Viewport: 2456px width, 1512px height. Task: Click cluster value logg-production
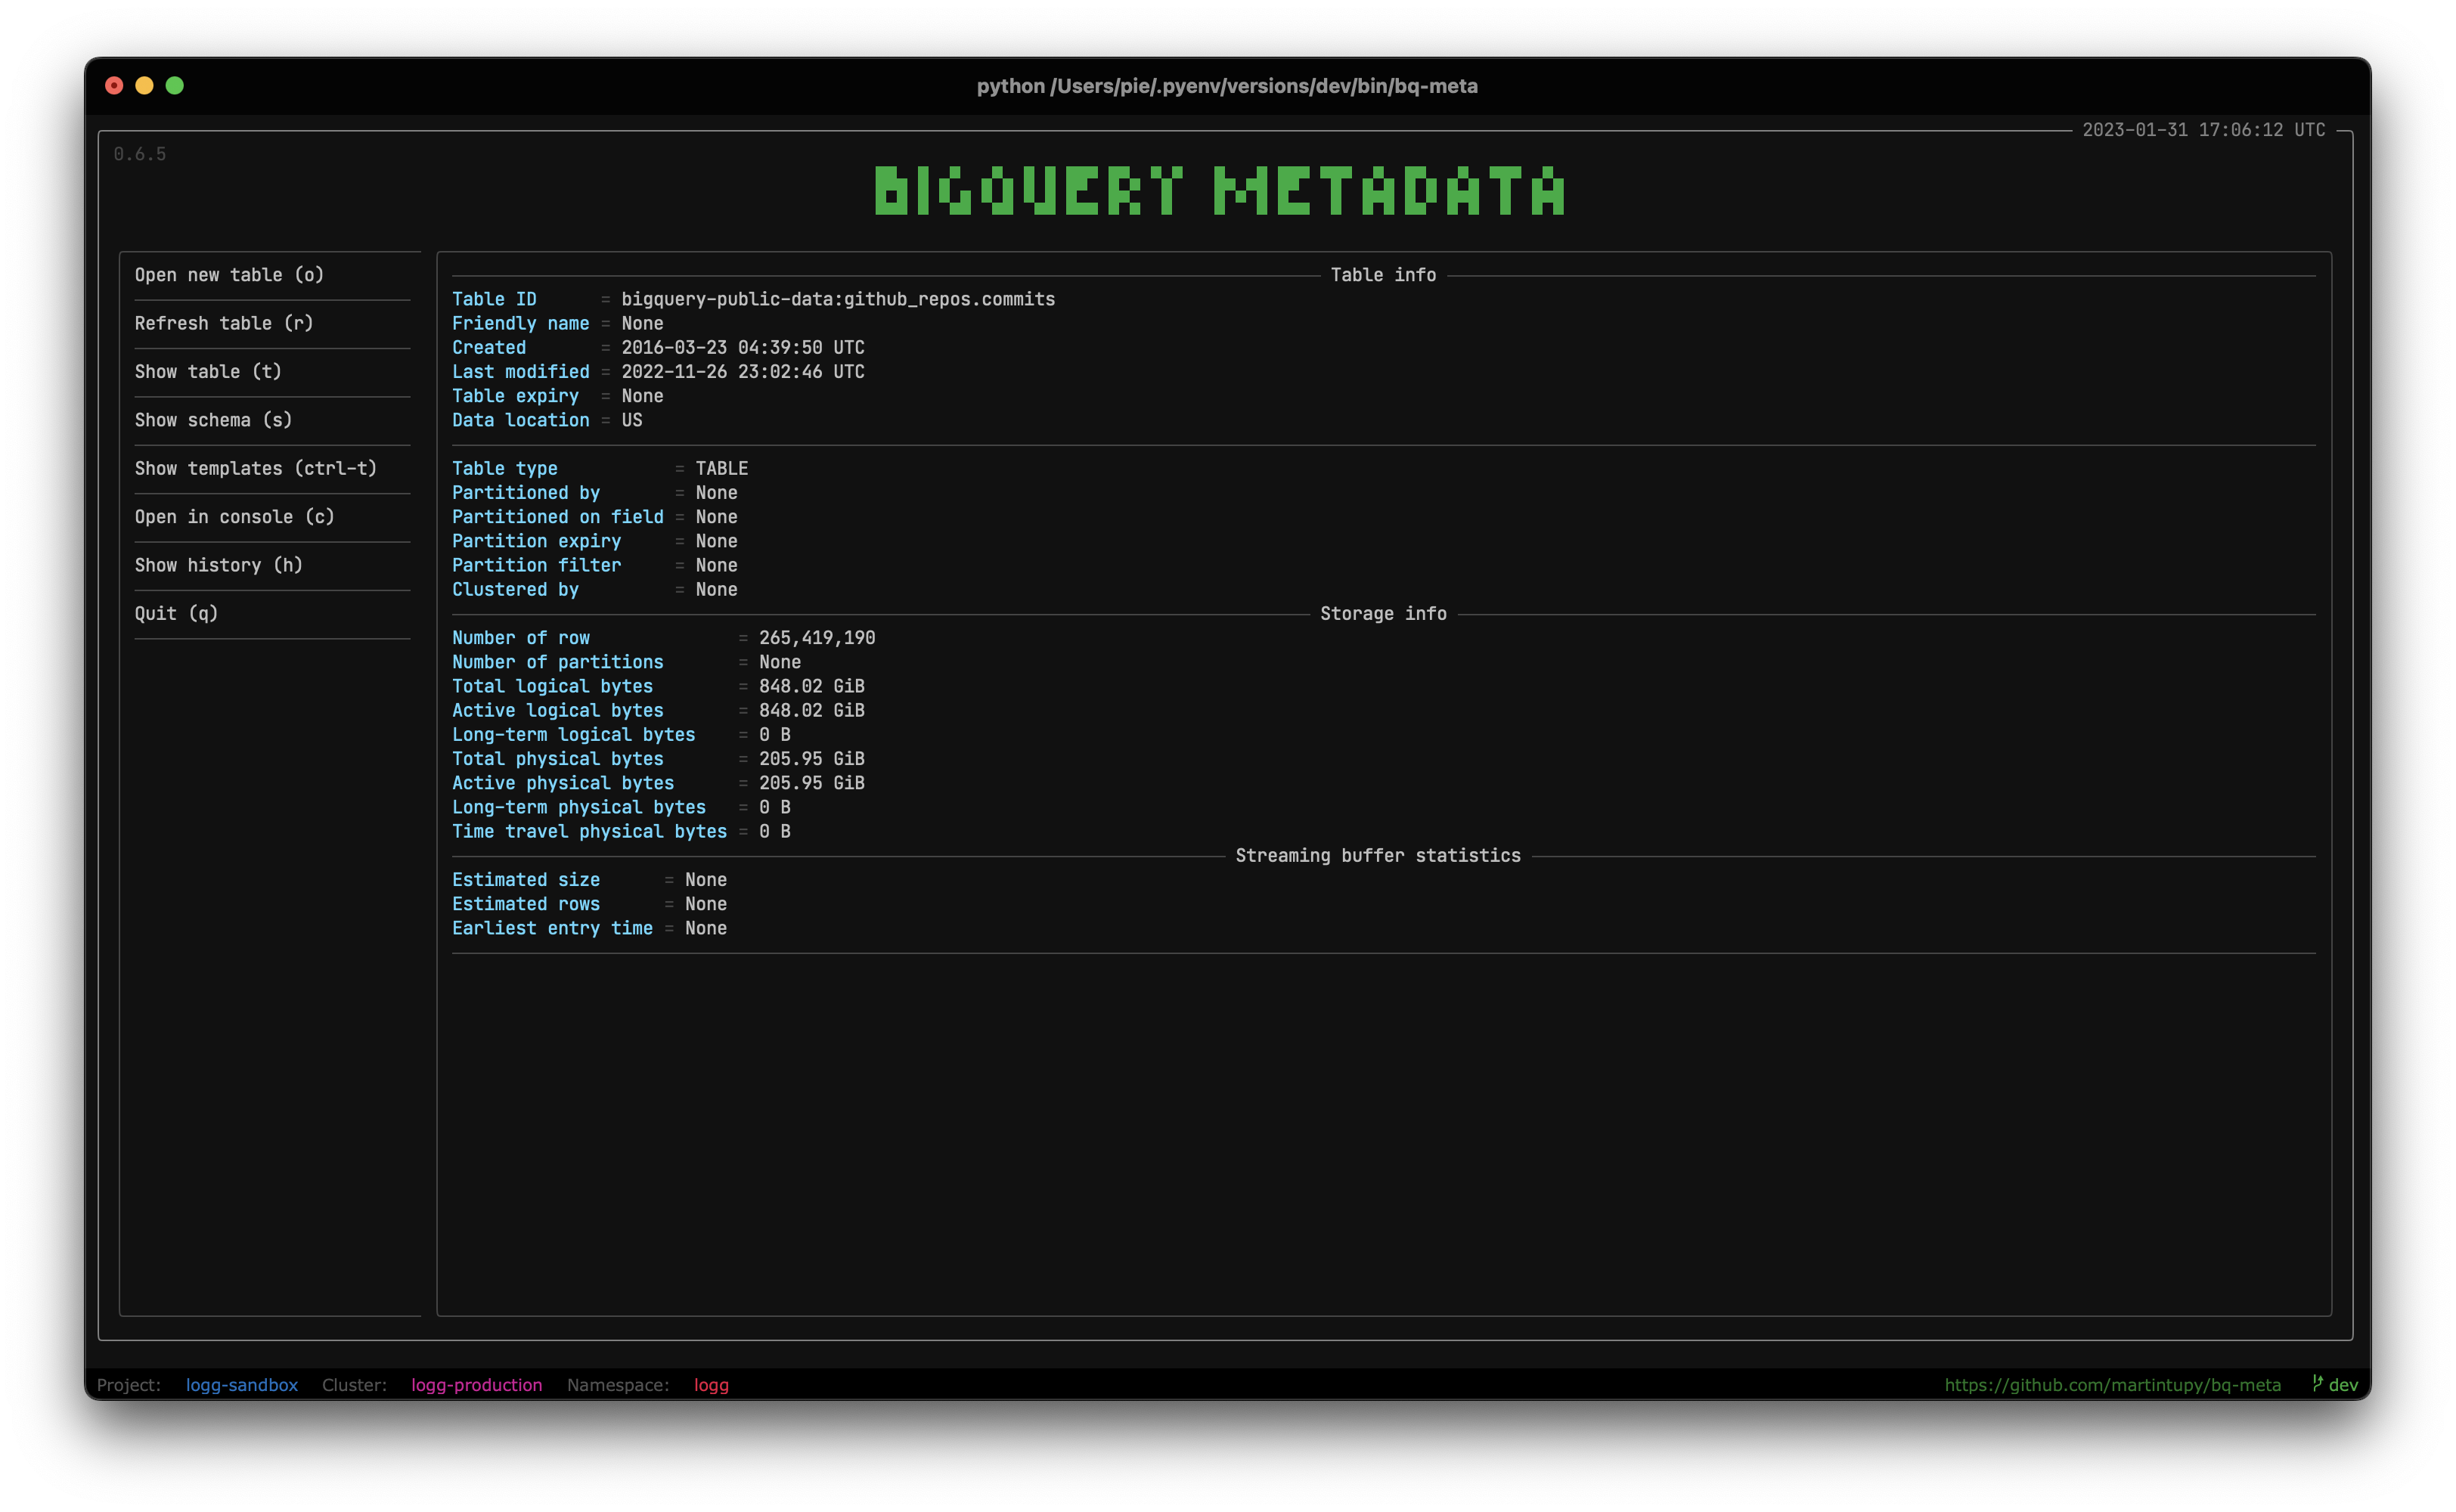pos(477,1385)
